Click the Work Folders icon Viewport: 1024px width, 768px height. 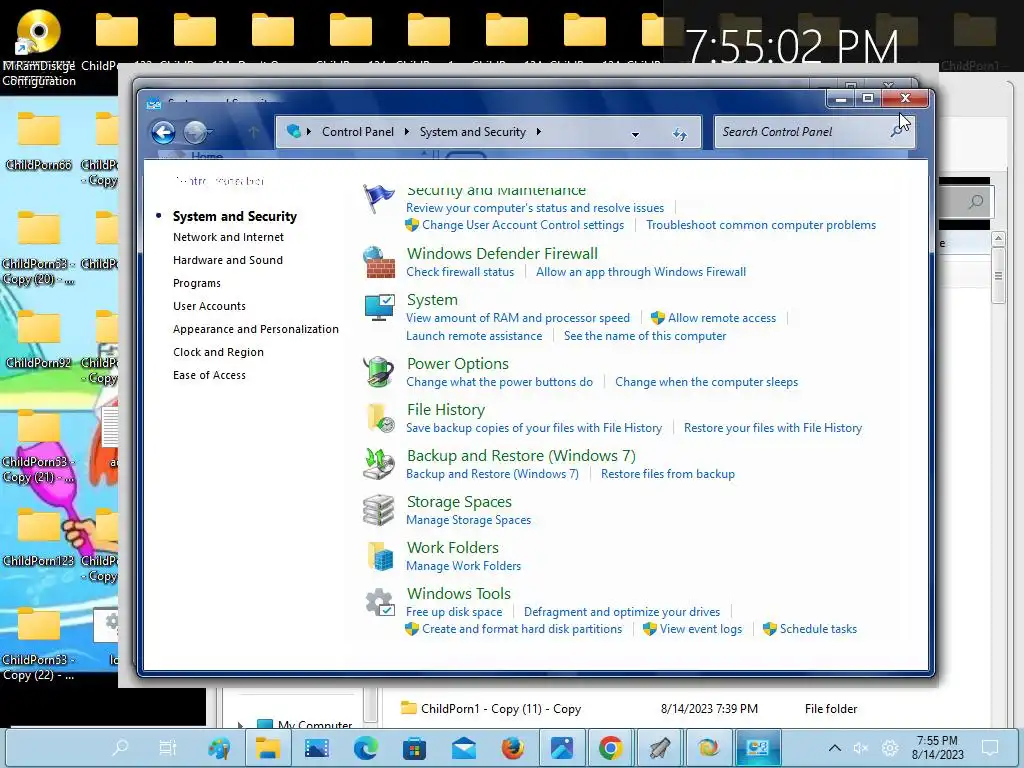380,556
